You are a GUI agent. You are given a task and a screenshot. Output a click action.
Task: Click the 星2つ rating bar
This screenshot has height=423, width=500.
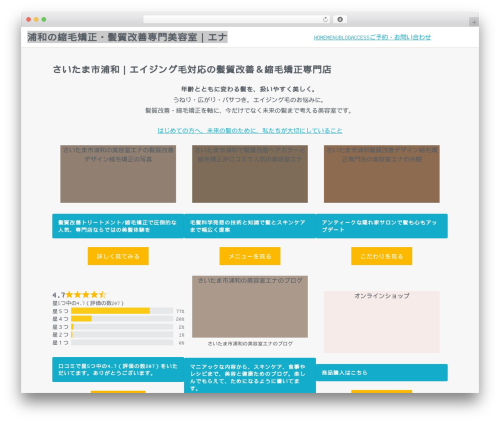(122, 335)
